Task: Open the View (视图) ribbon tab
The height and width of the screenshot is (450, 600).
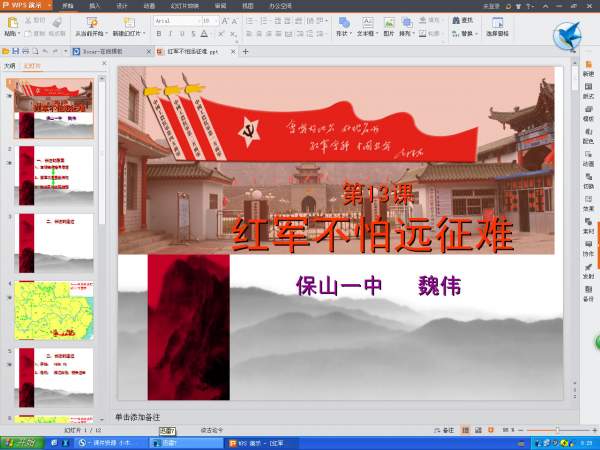Action: [x=248, y=6]
